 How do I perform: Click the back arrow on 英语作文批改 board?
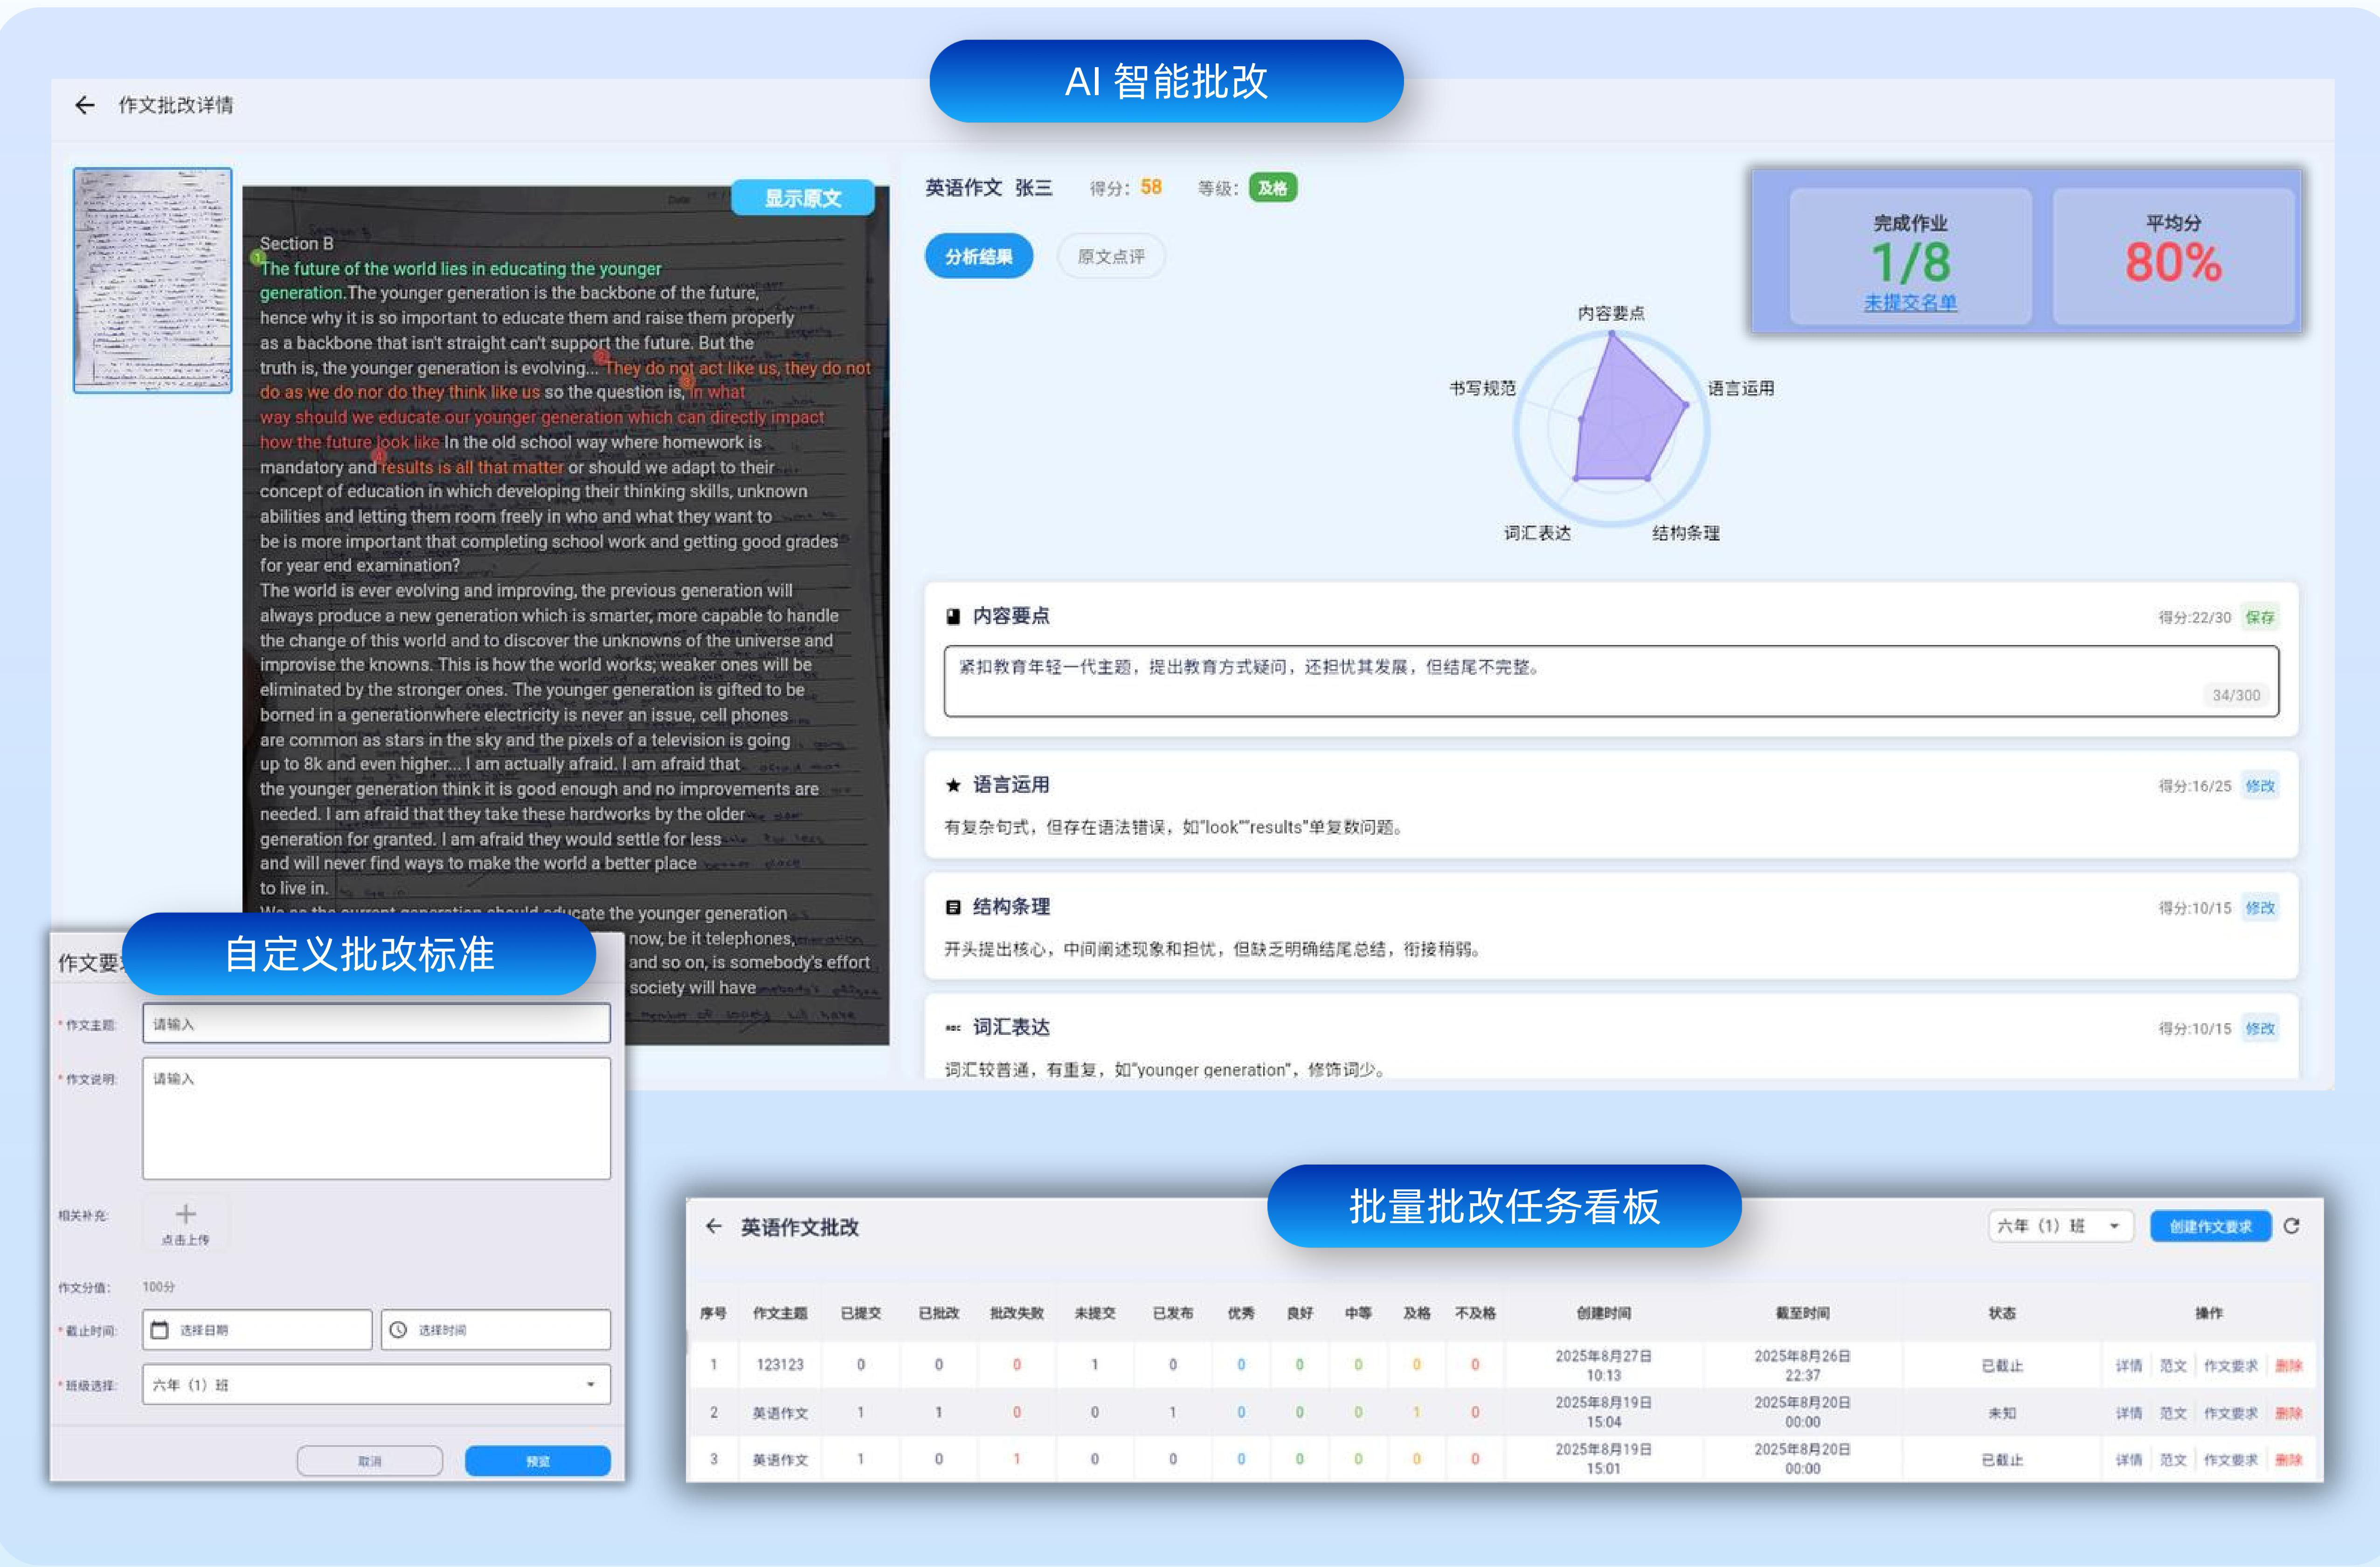714,1226
